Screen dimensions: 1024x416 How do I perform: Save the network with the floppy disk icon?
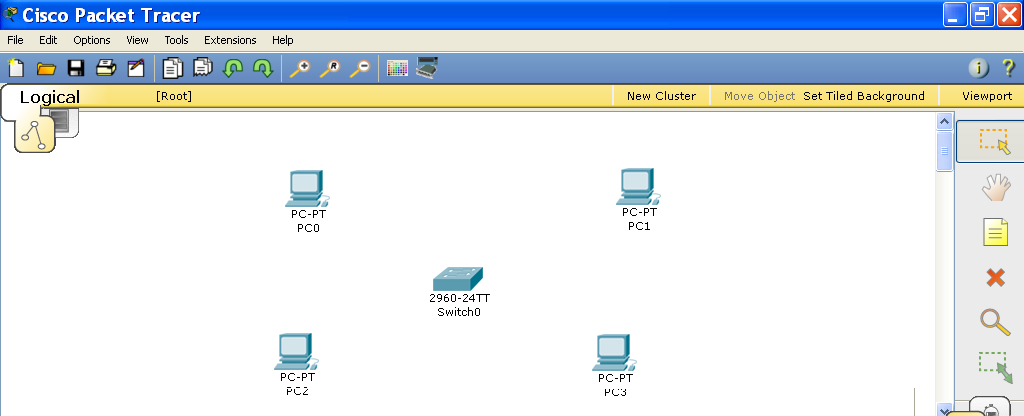click(x=76, y=67)
